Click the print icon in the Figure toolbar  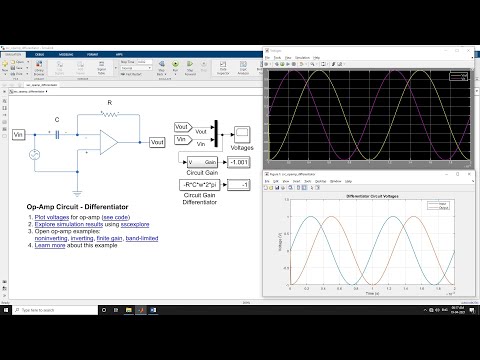point(283,188)
